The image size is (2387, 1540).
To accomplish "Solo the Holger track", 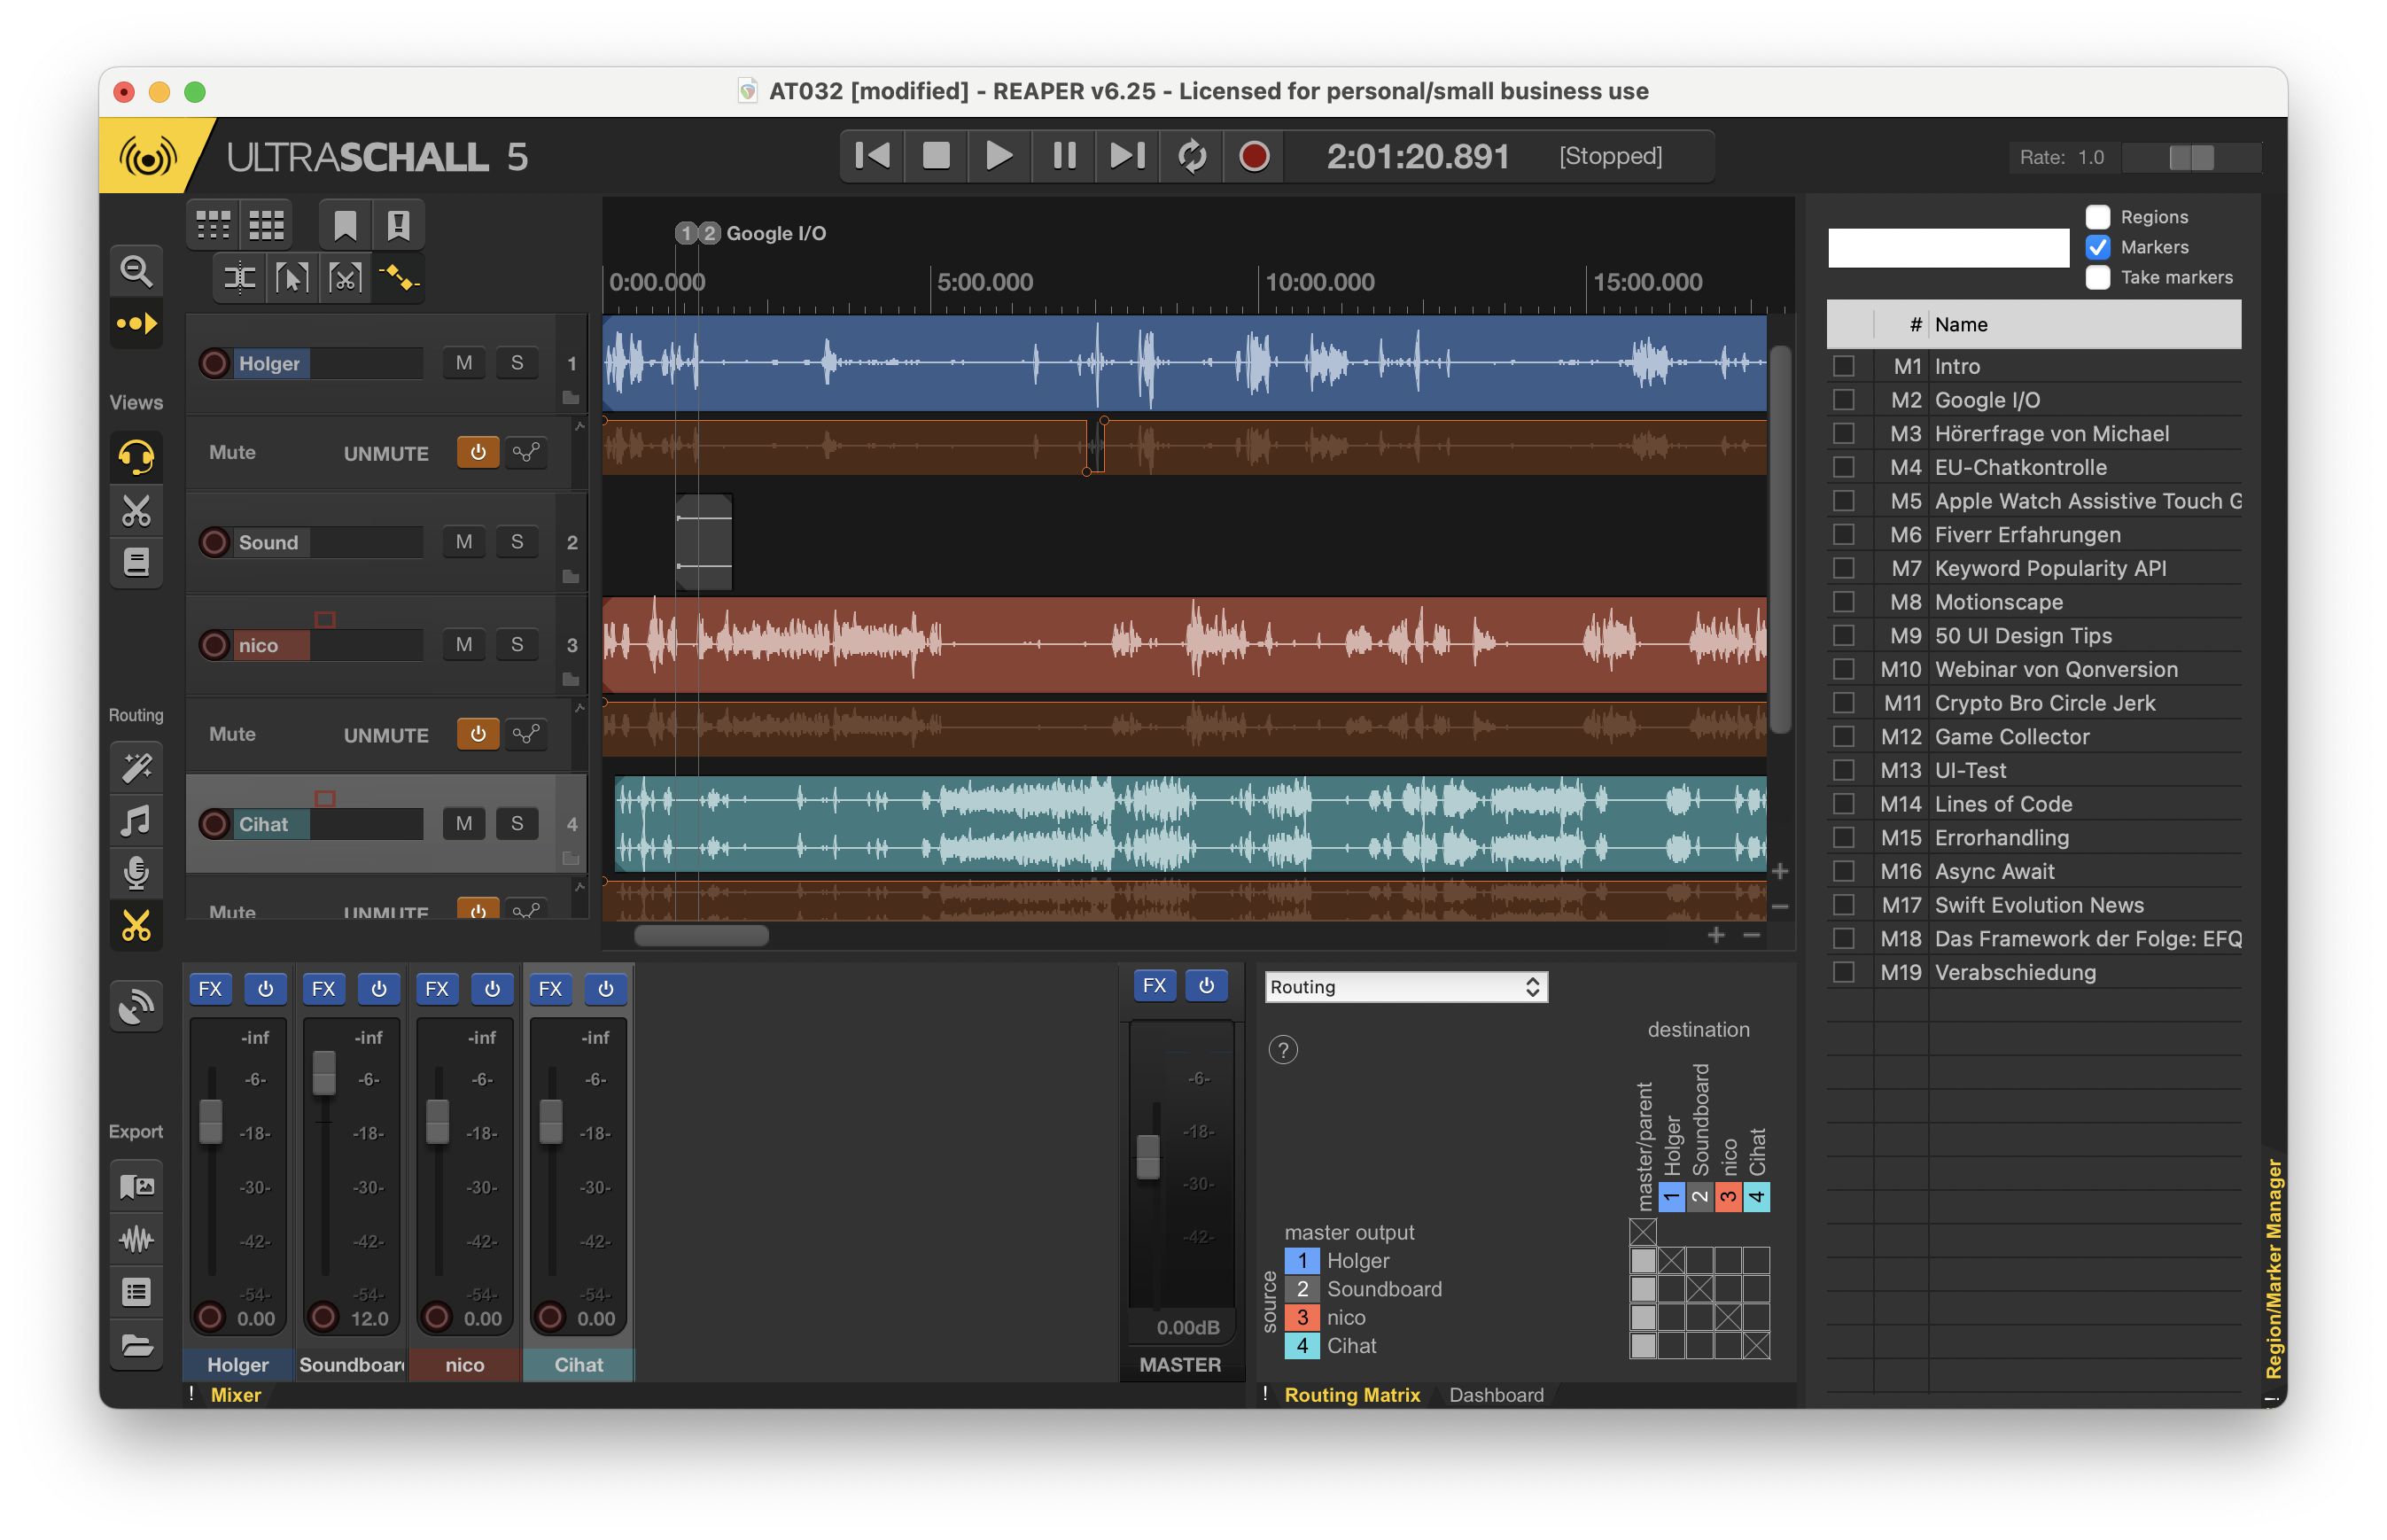I will click(517, 363).
